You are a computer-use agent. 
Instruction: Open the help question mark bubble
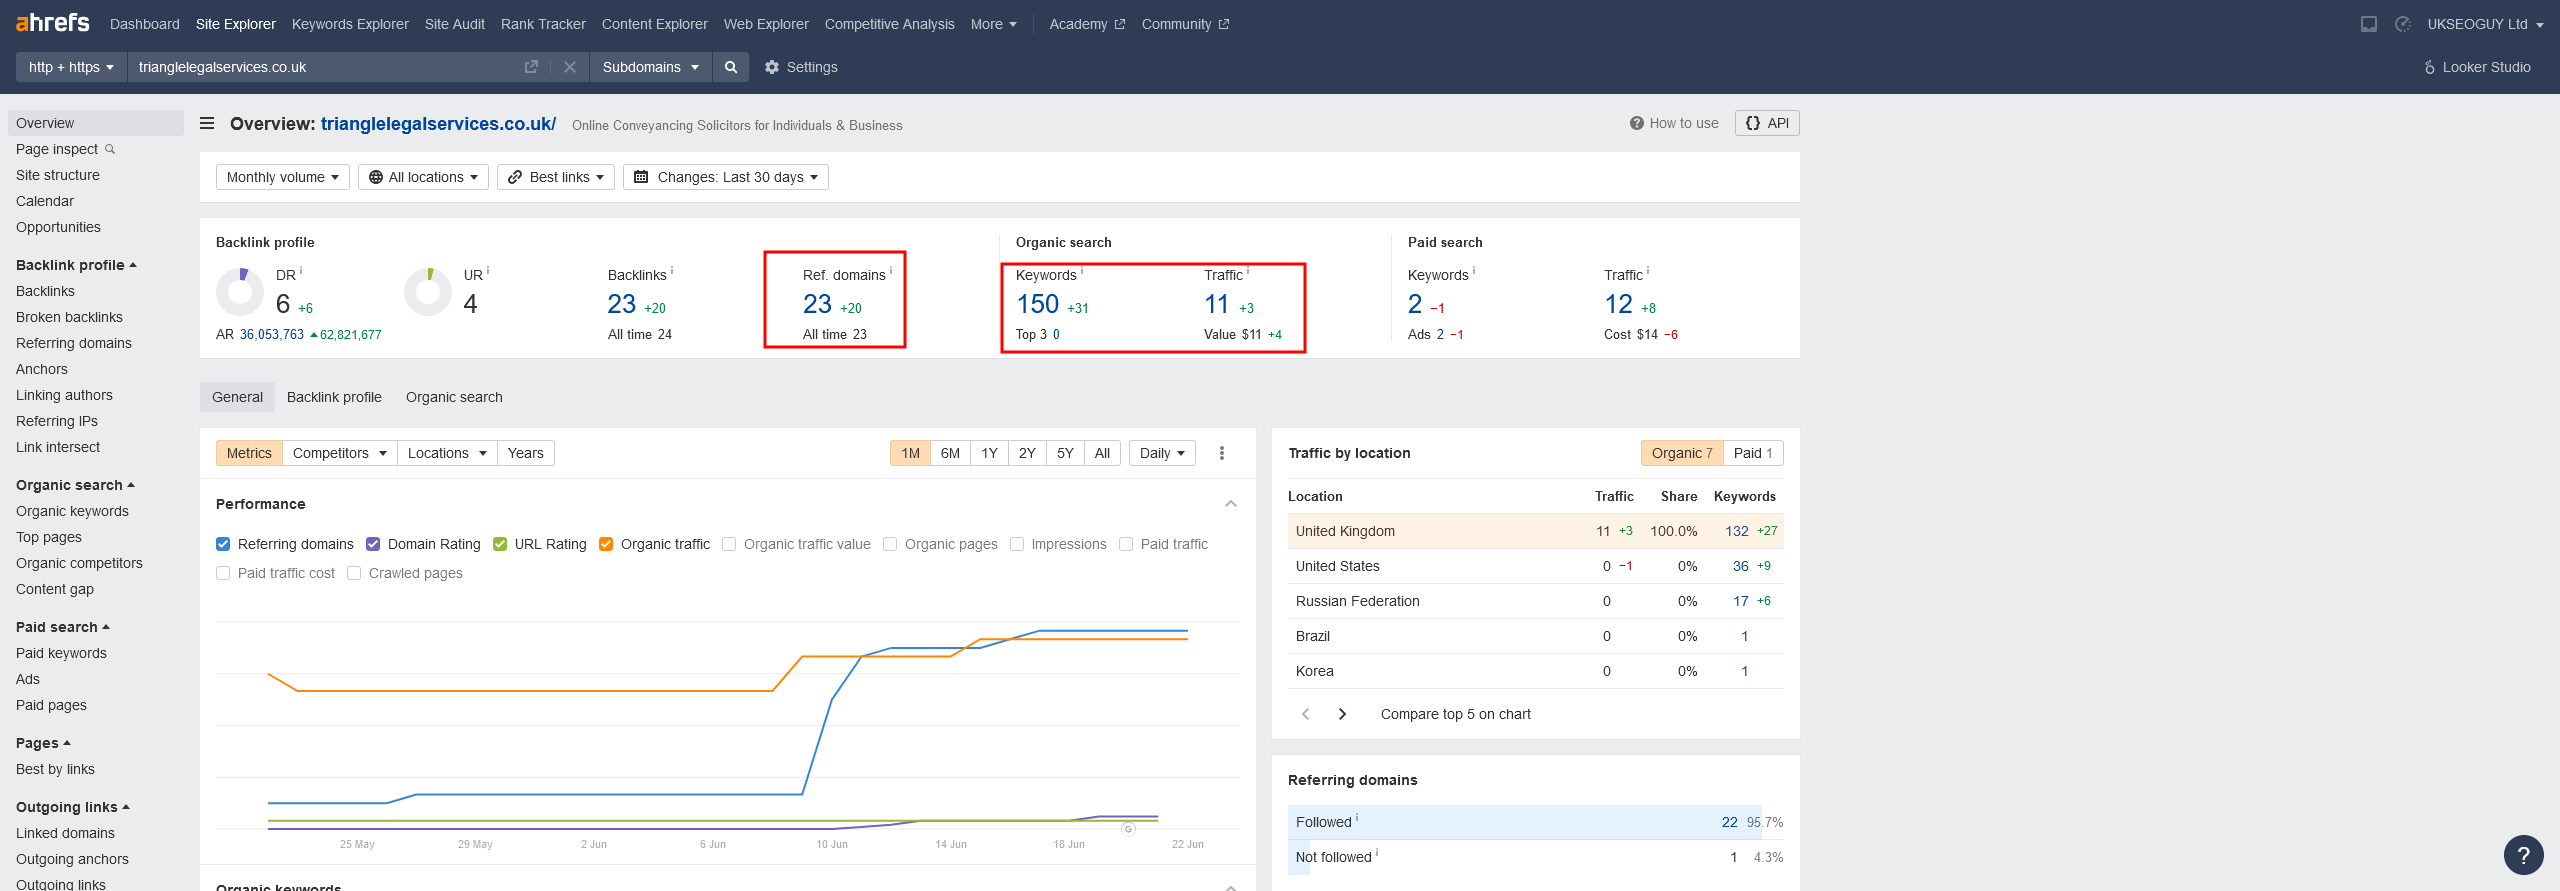2523,855
